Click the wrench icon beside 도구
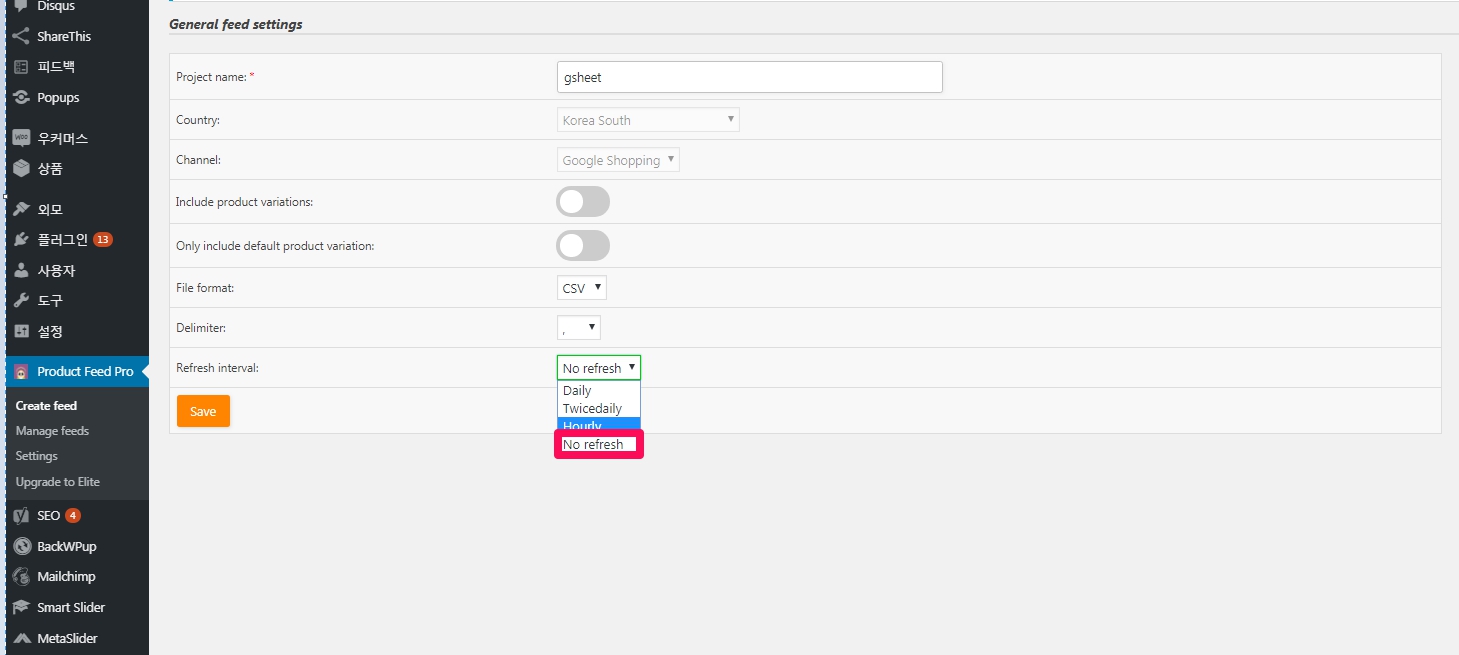Viewport: 1459px width, 655px height. click(x=21, y=301)
